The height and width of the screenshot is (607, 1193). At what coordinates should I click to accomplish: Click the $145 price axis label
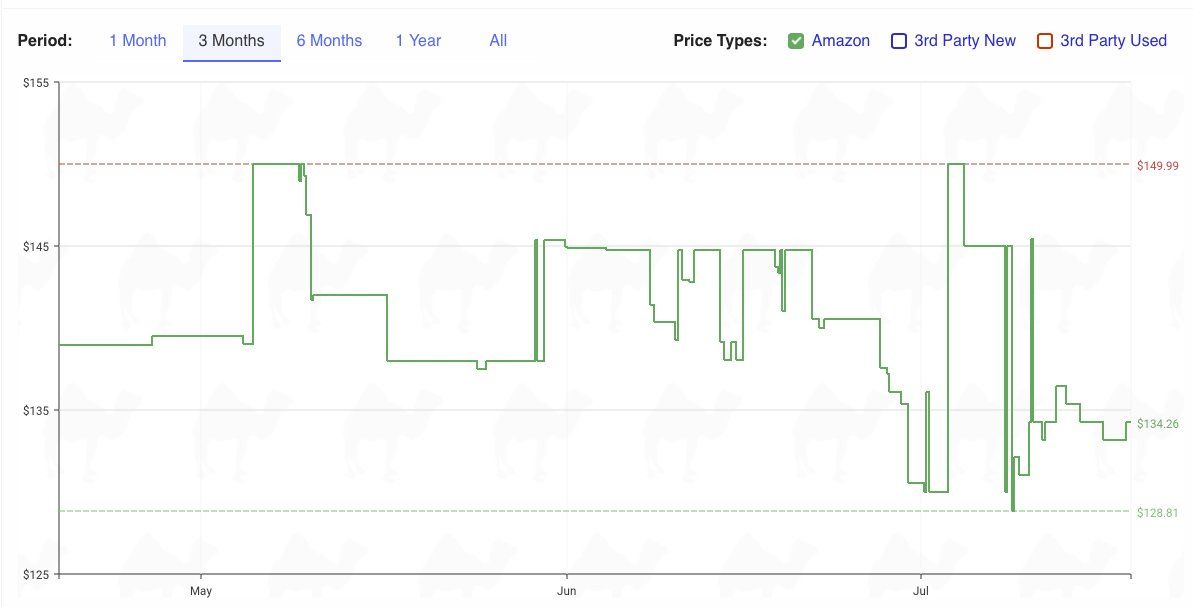36,247
